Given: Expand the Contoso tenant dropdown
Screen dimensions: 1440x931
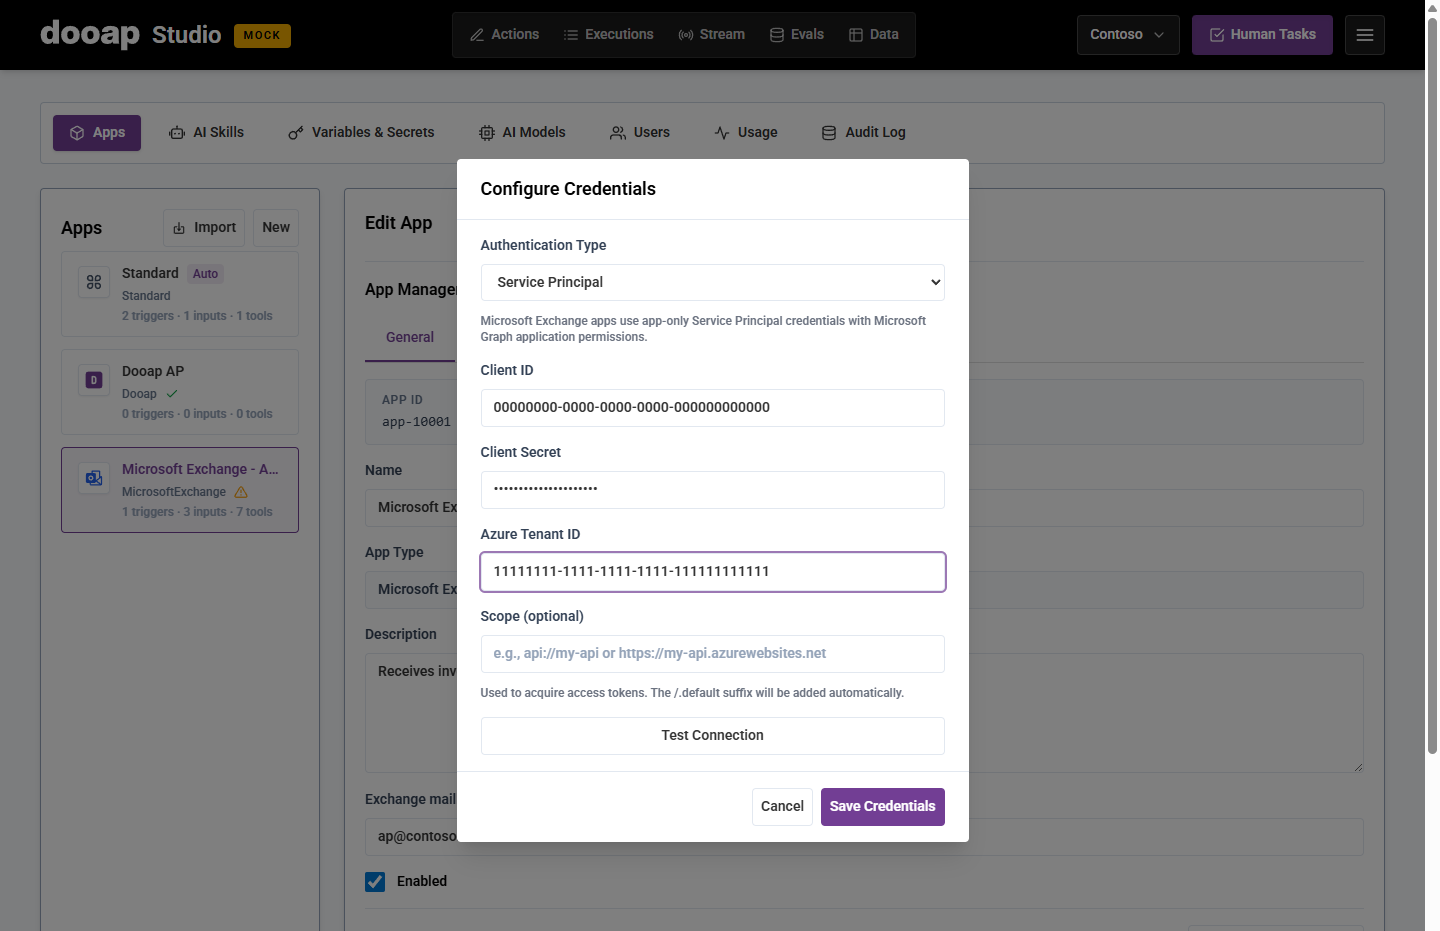Looking at the screenshot, I should pyautogui.click(x=1128, y=35).
